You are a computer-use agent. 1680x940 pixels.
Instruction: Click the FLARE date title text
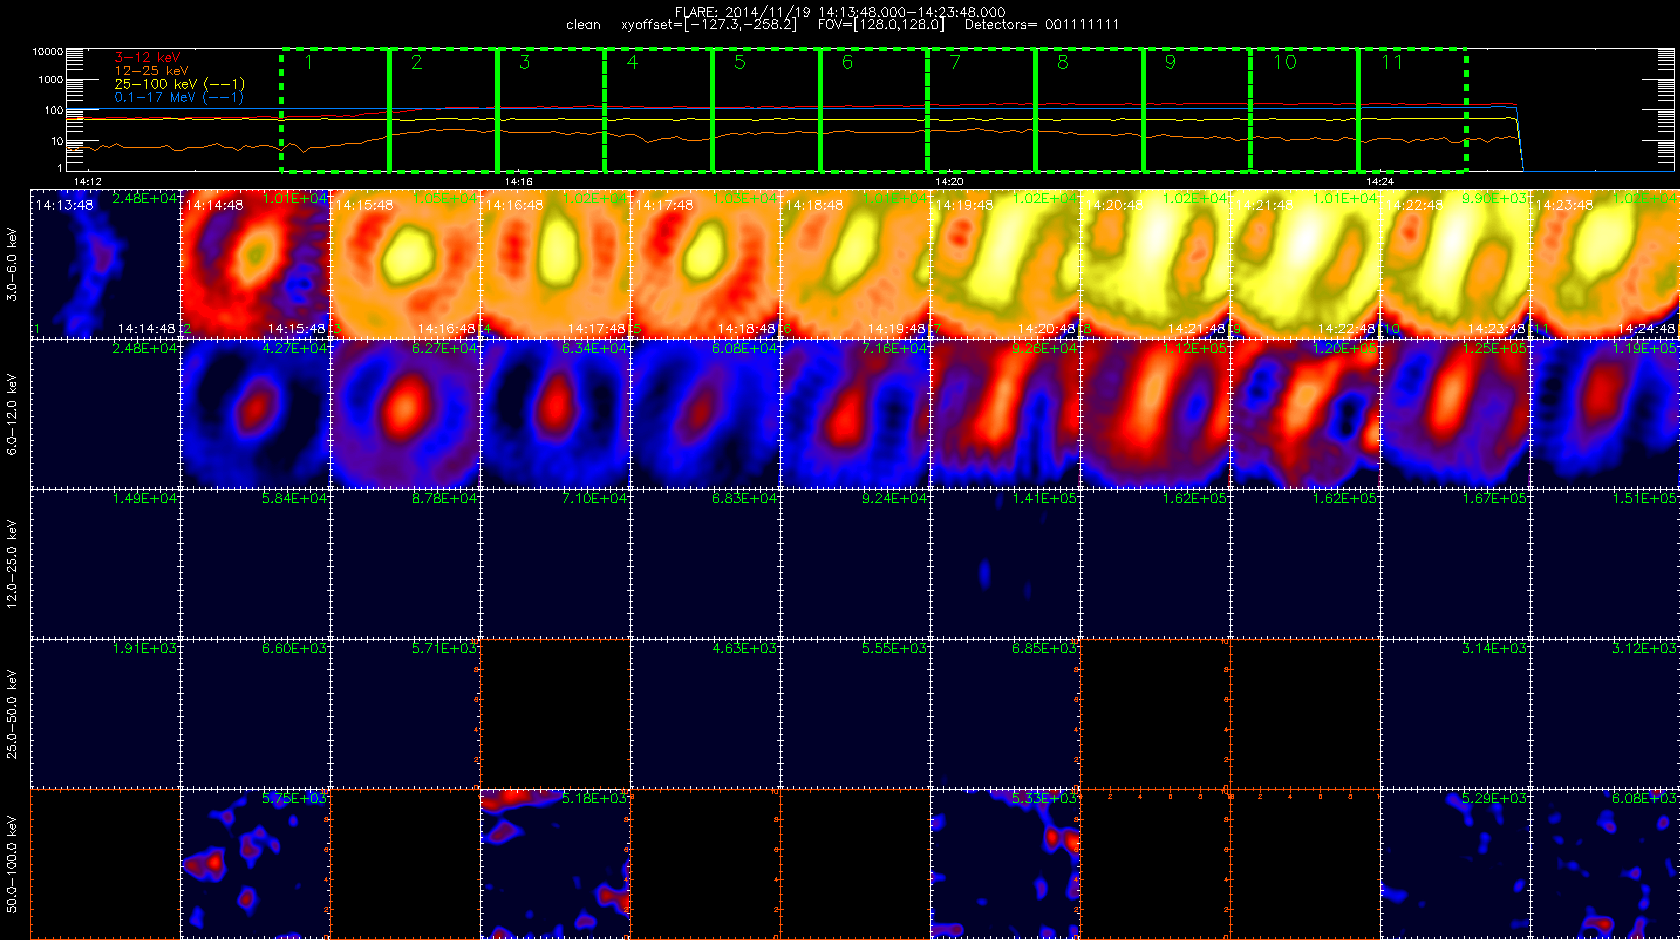840,12
